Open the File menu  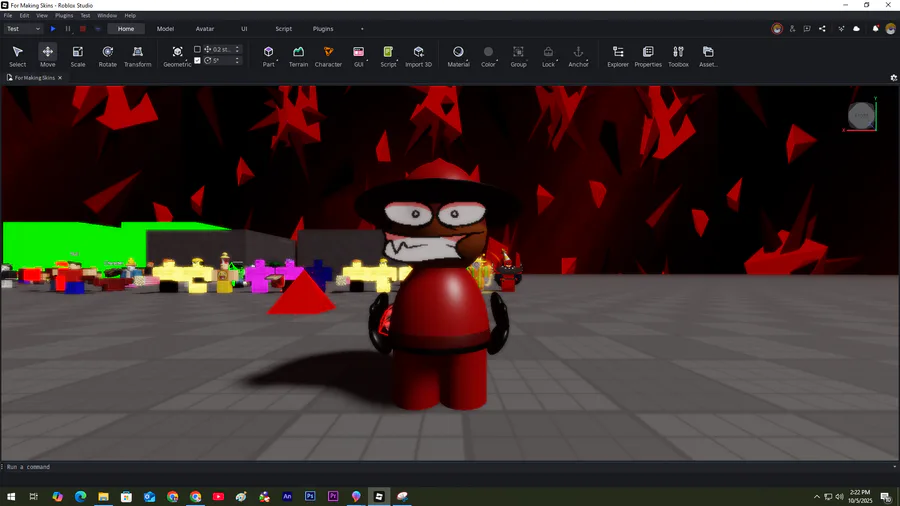(x=8, y=15)
